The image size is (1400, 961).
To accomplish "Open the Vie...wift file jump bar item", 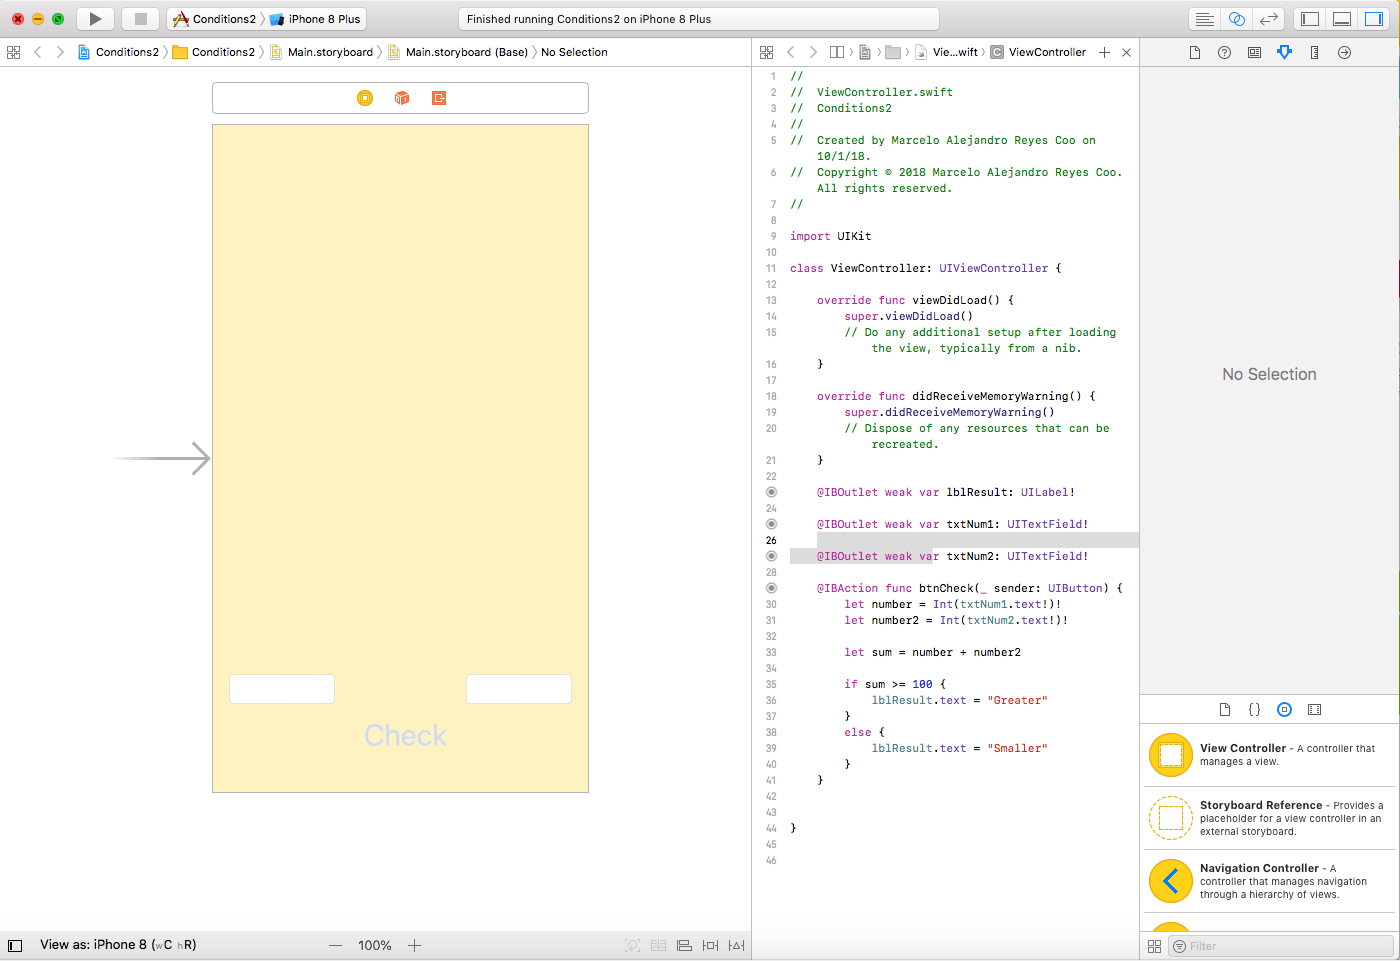I will tap(947, 52).
